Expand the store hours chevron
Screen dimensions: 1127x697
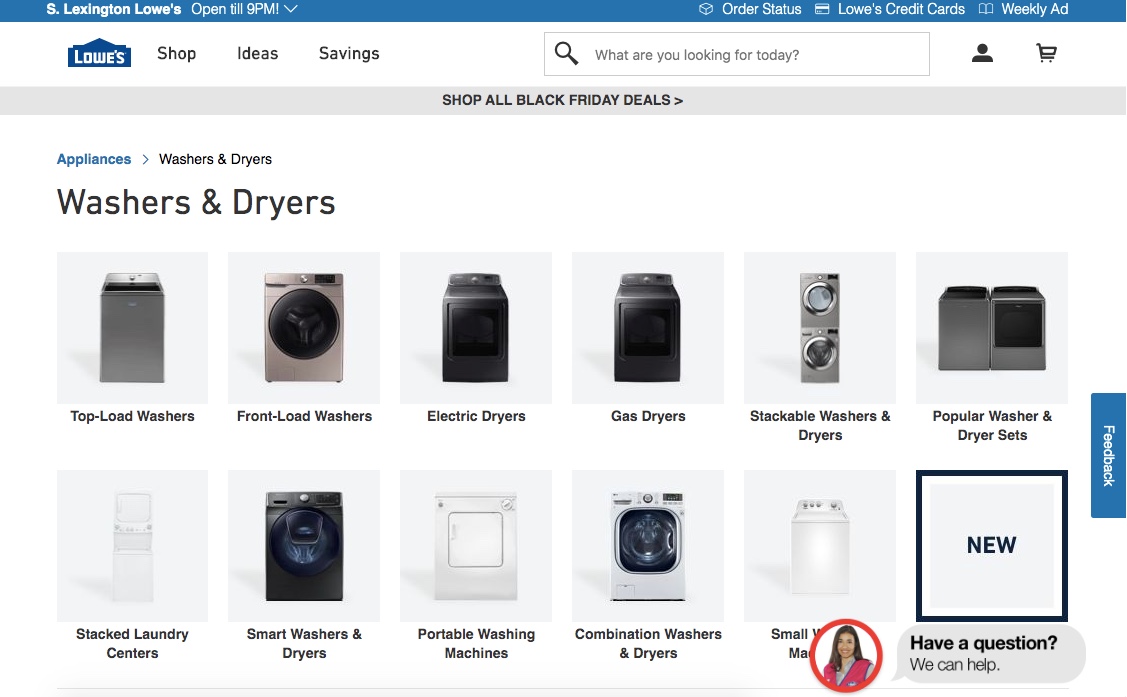[290, 9]
